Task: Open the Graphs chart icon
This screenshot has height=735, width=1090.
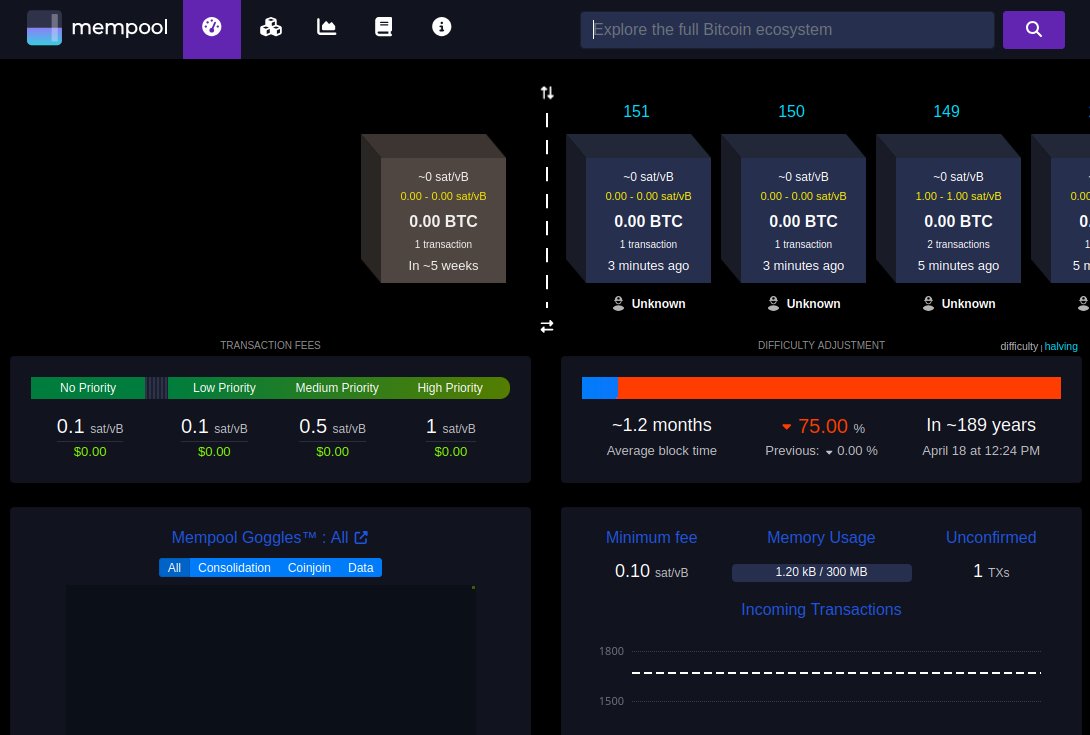Action: 327,27
